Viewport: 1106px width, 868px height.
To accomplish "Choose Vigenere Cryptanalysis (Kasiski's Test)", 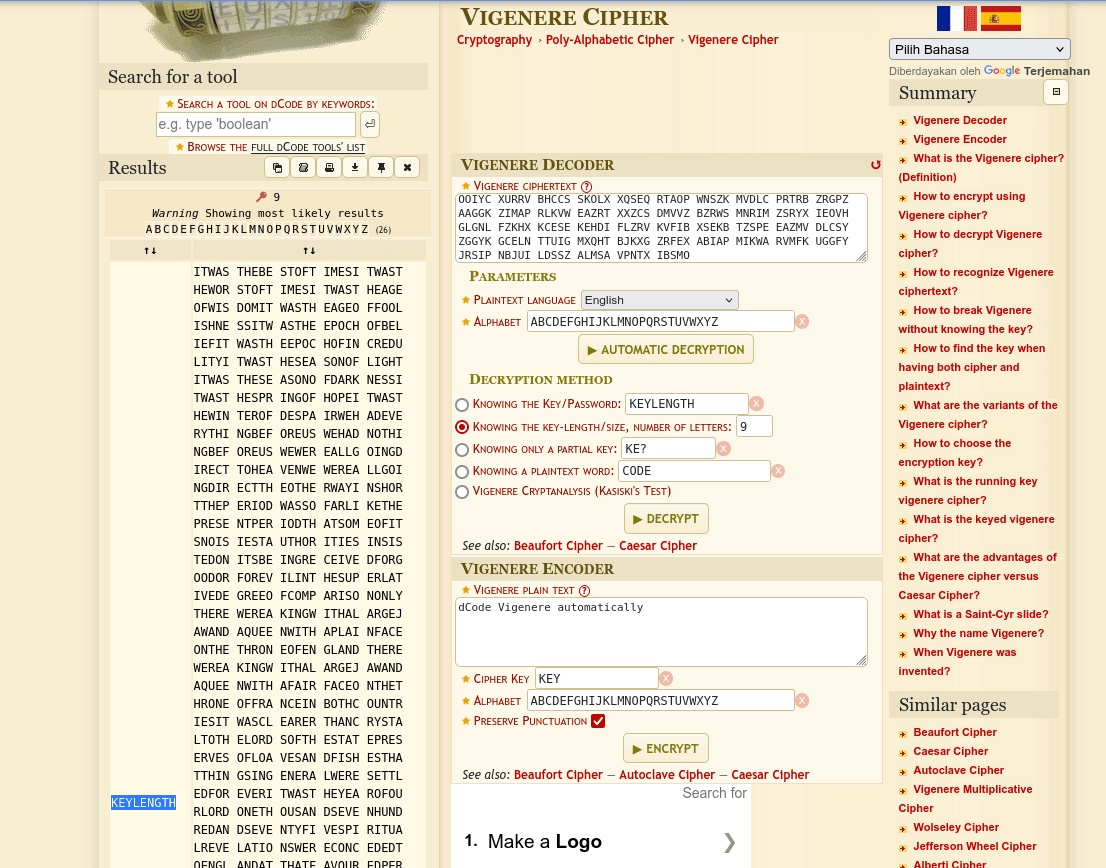I will 462,492.
